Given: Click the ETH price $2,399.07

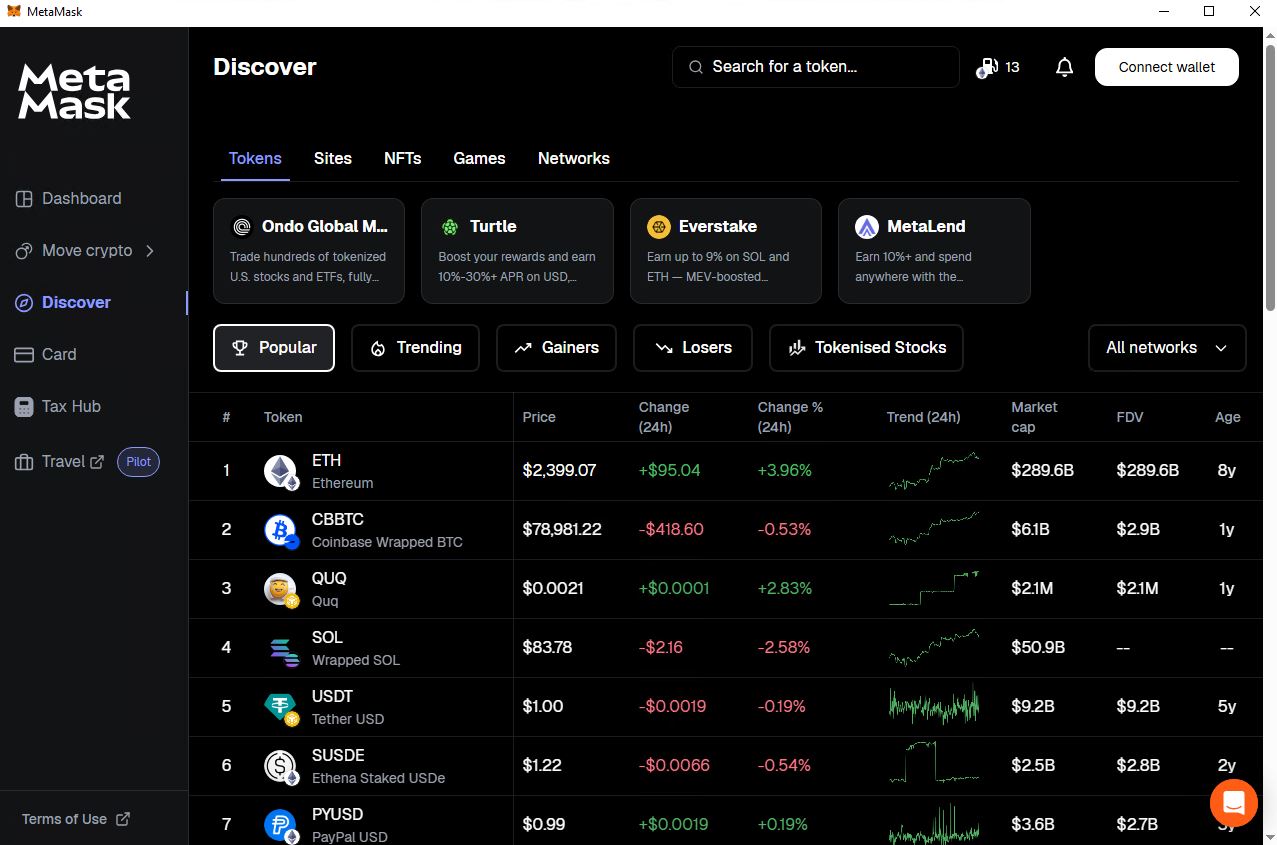Looking at the screenshot, I should pyautogui.click(x=559, y=470).
